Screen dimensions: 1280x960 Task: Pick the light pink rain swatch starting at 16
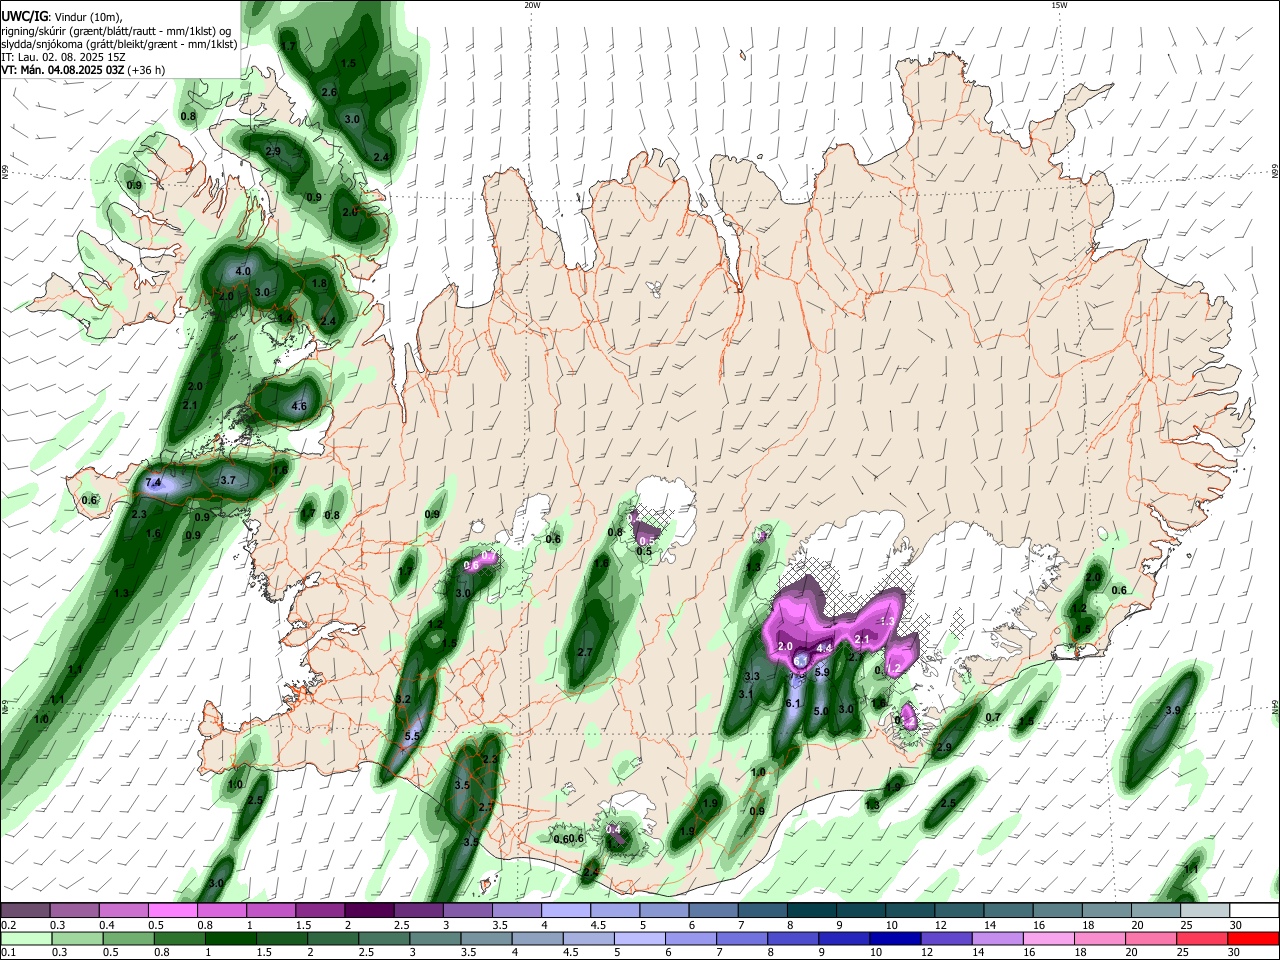(1049, 938)
